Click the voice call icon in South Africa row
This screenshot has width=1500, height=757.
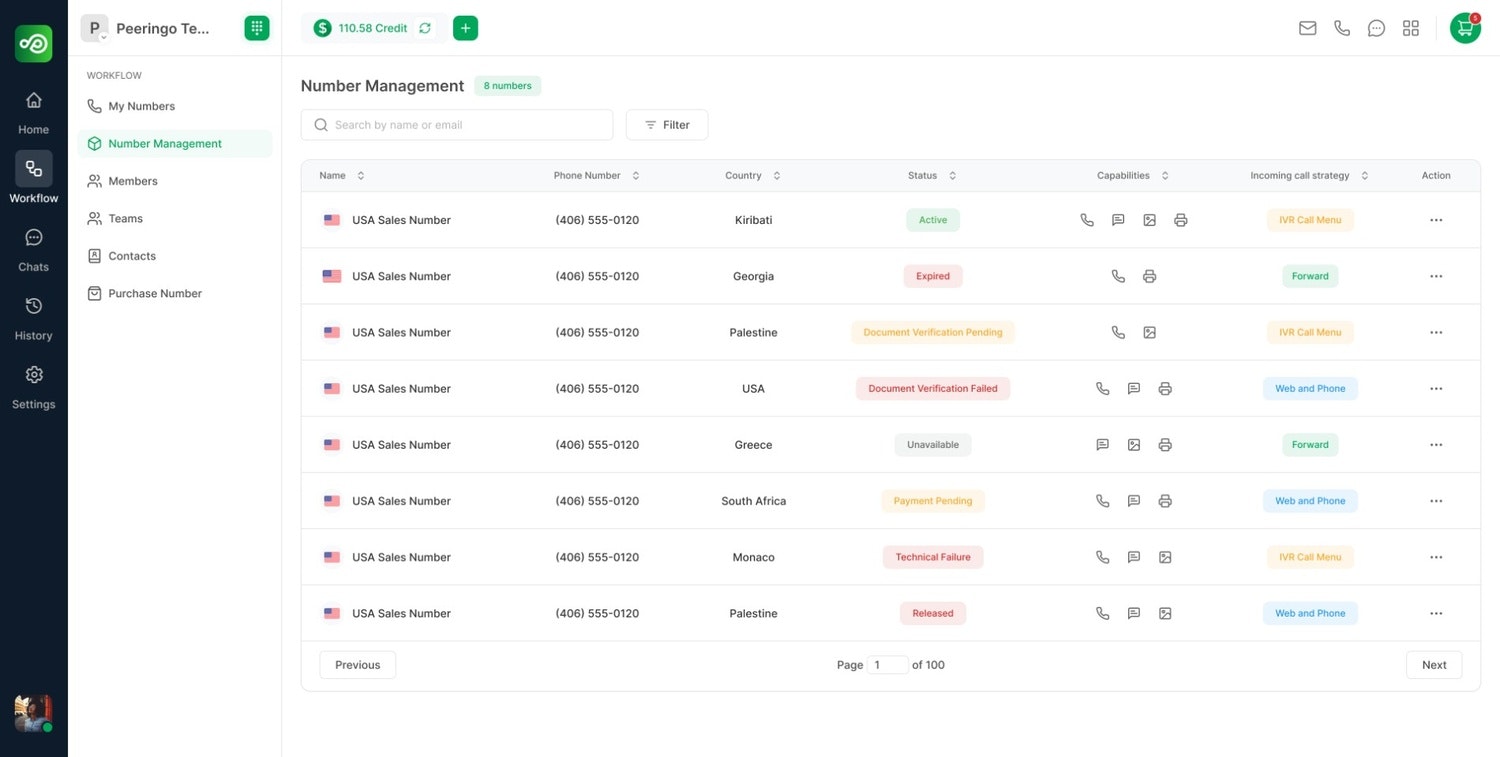1102,501
